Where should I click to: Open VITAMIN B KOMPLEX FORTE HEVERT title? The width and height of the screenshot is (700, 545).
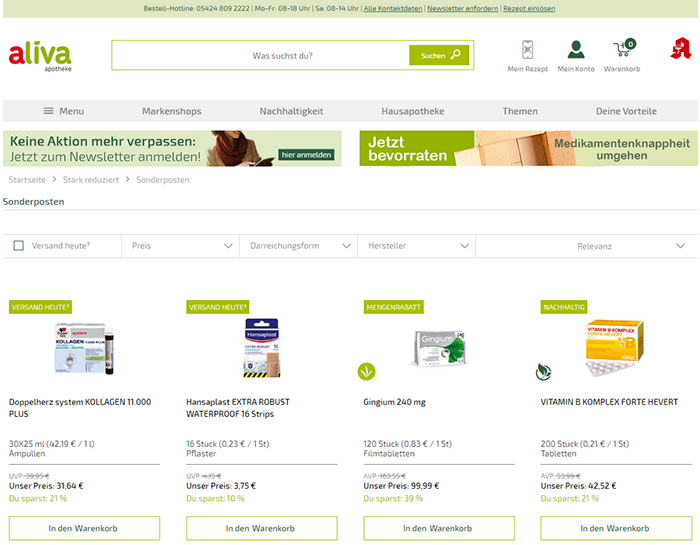click(x=609, y=402)
